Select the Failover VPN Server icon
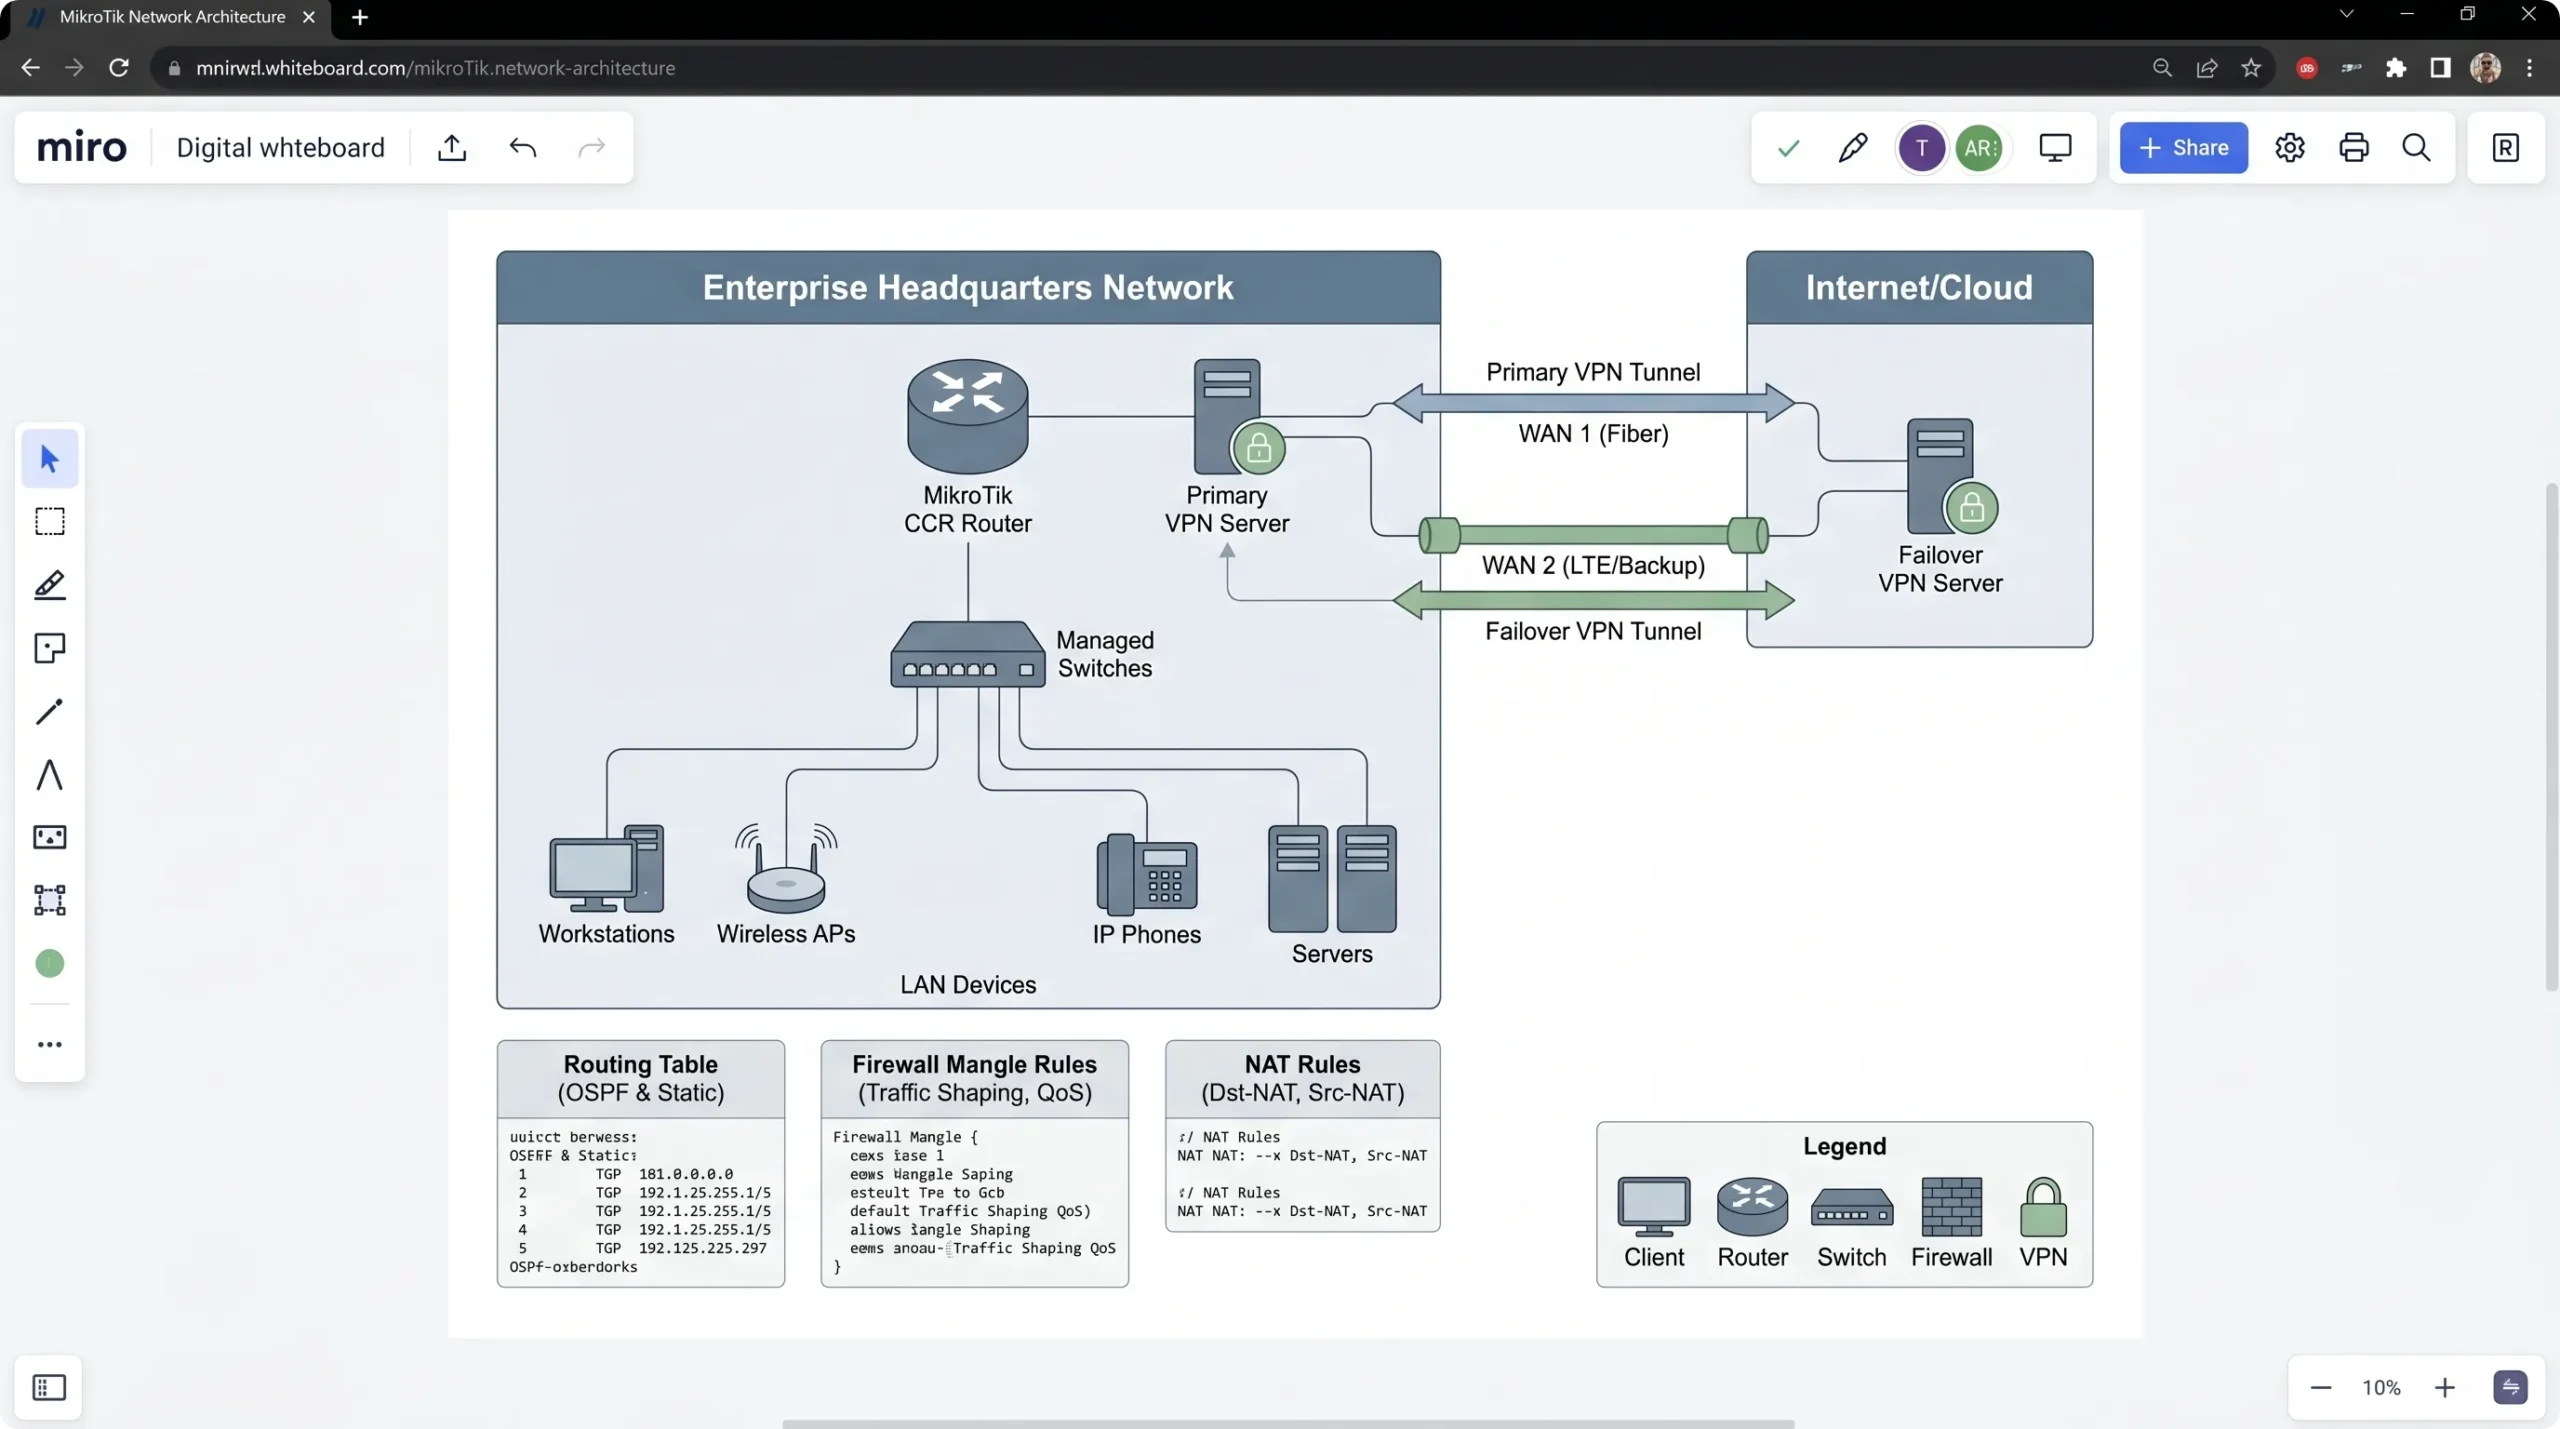 click(1951, 476)
